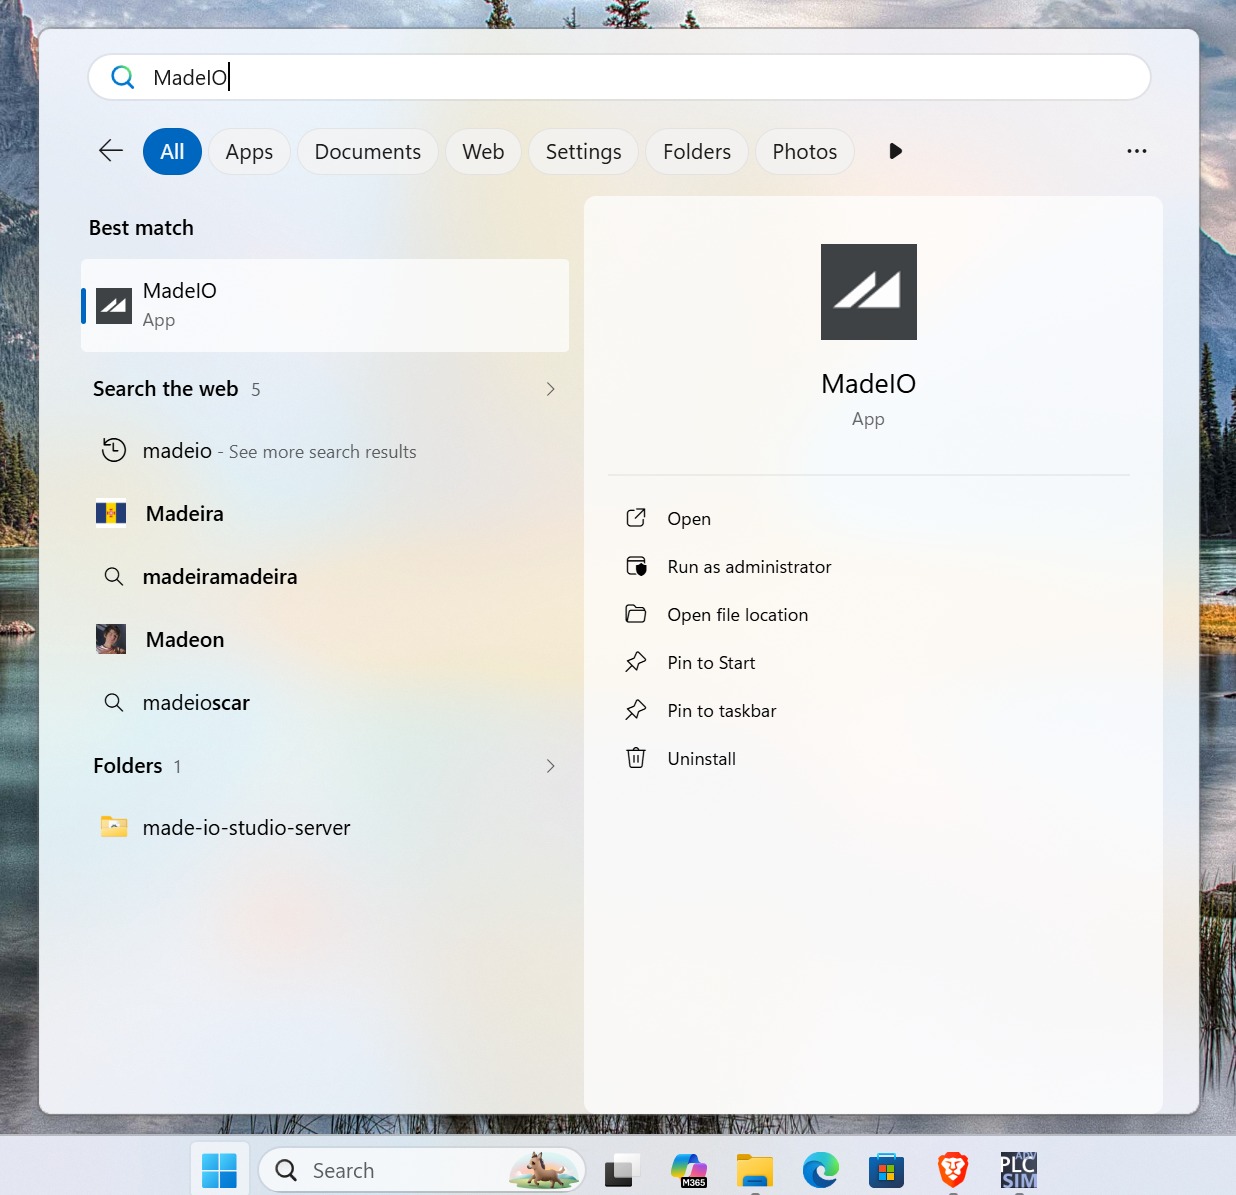Viewport: 1236px width, 1195px height.
Task: Click the Open file location folder icon
Action: 636,614
